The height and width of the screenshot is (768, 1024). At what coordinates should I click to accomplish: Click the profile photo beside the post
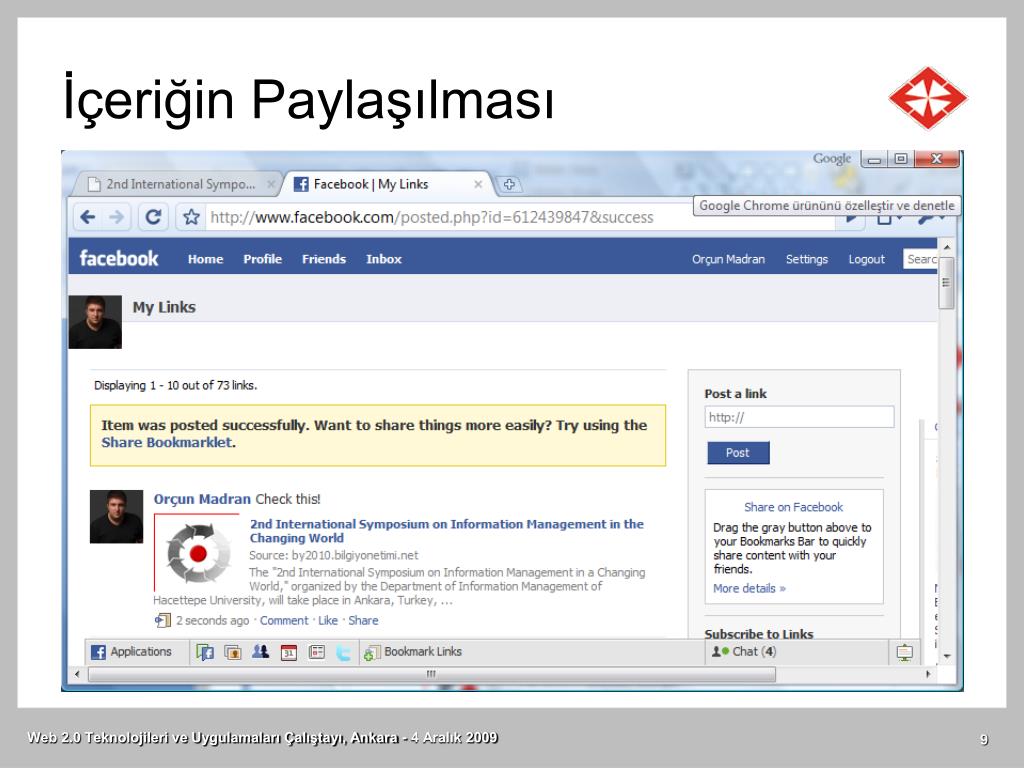click(x=116, y=517)
